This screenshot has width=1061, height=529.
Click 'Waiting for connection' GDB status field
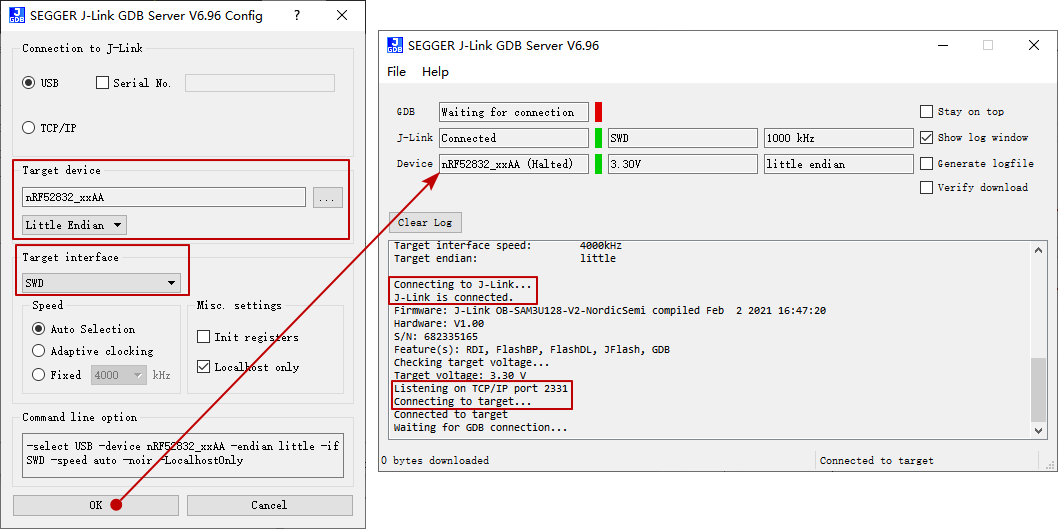[514, 112]
